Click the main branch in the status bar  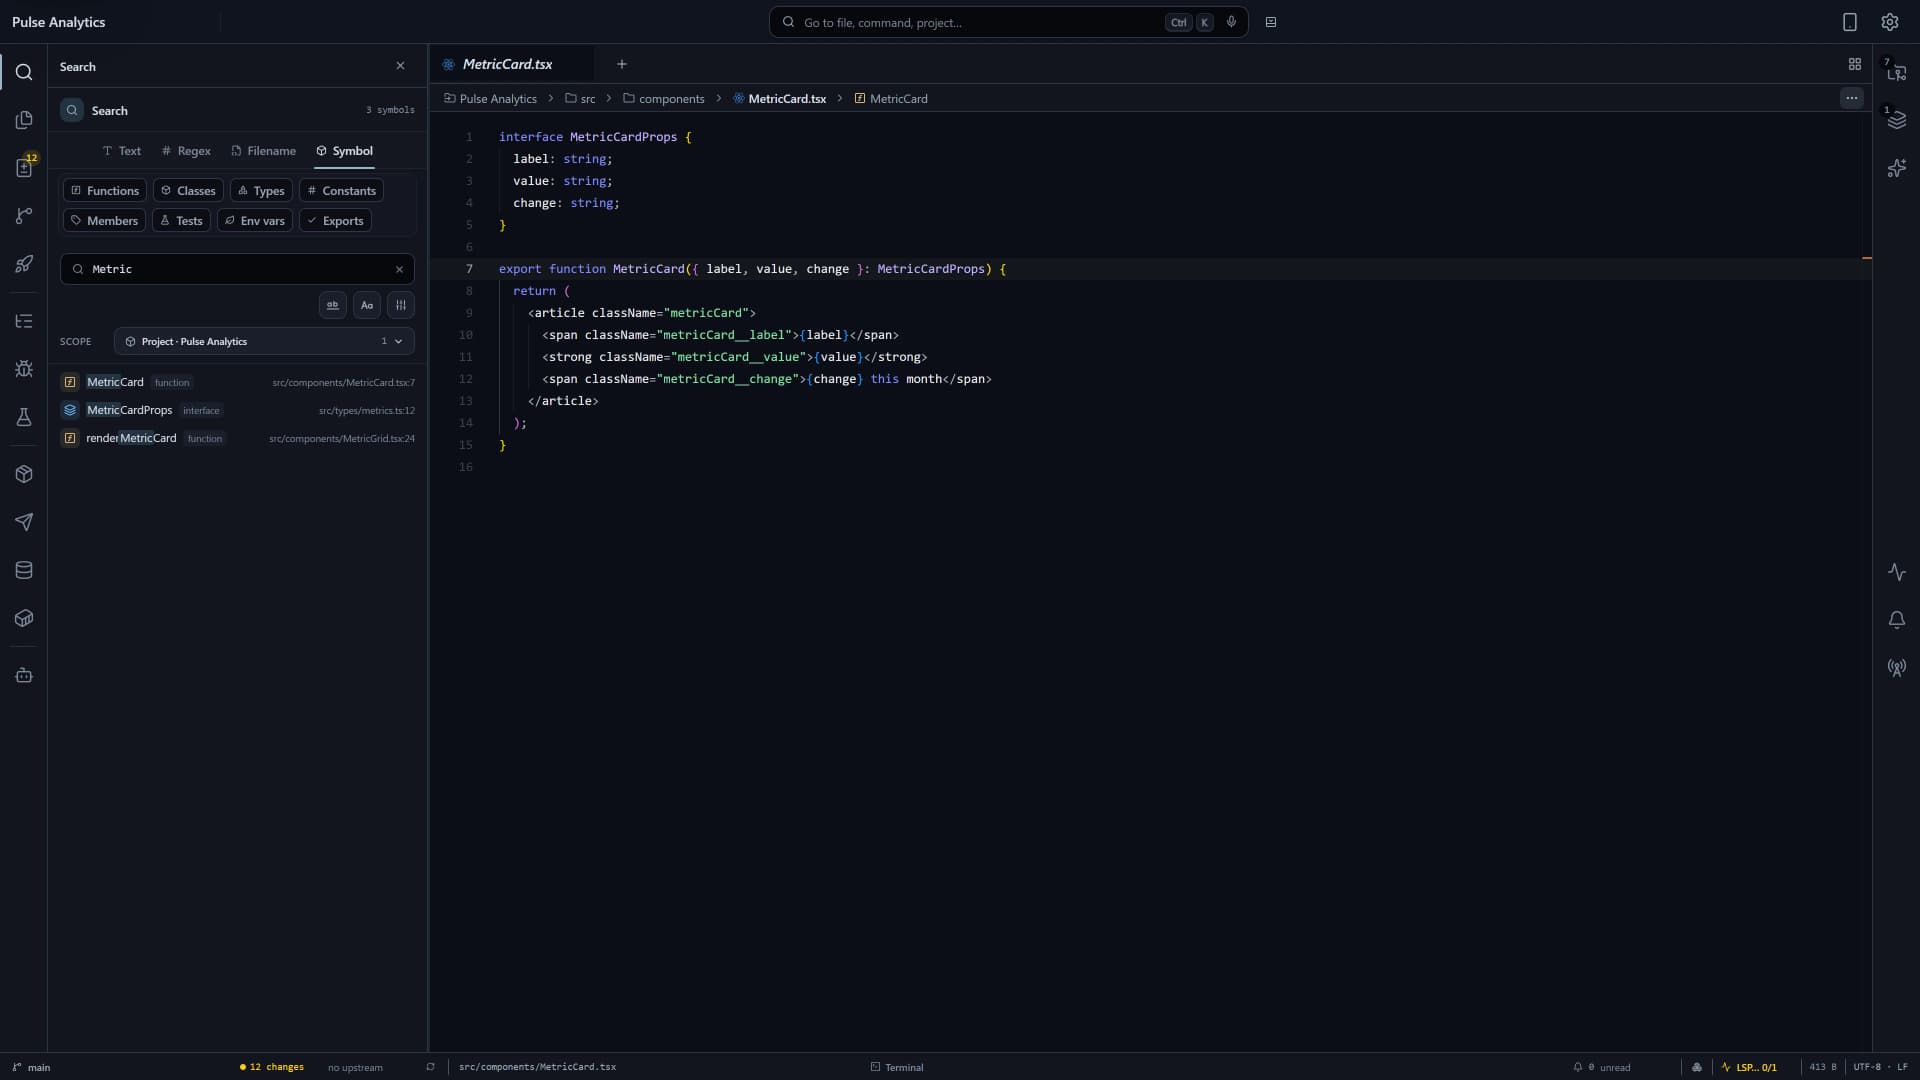[x=31, y=1067]
